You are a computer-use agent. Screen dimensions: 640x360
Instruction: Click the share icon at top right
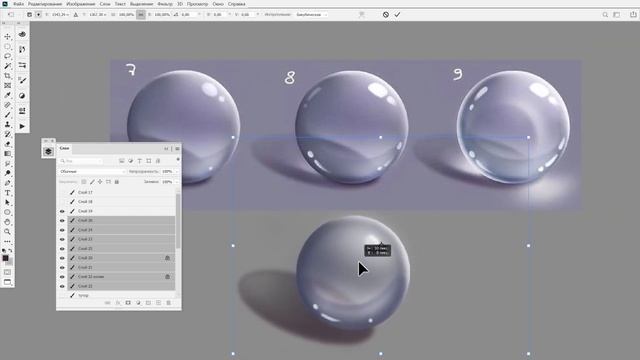point(633,14)
